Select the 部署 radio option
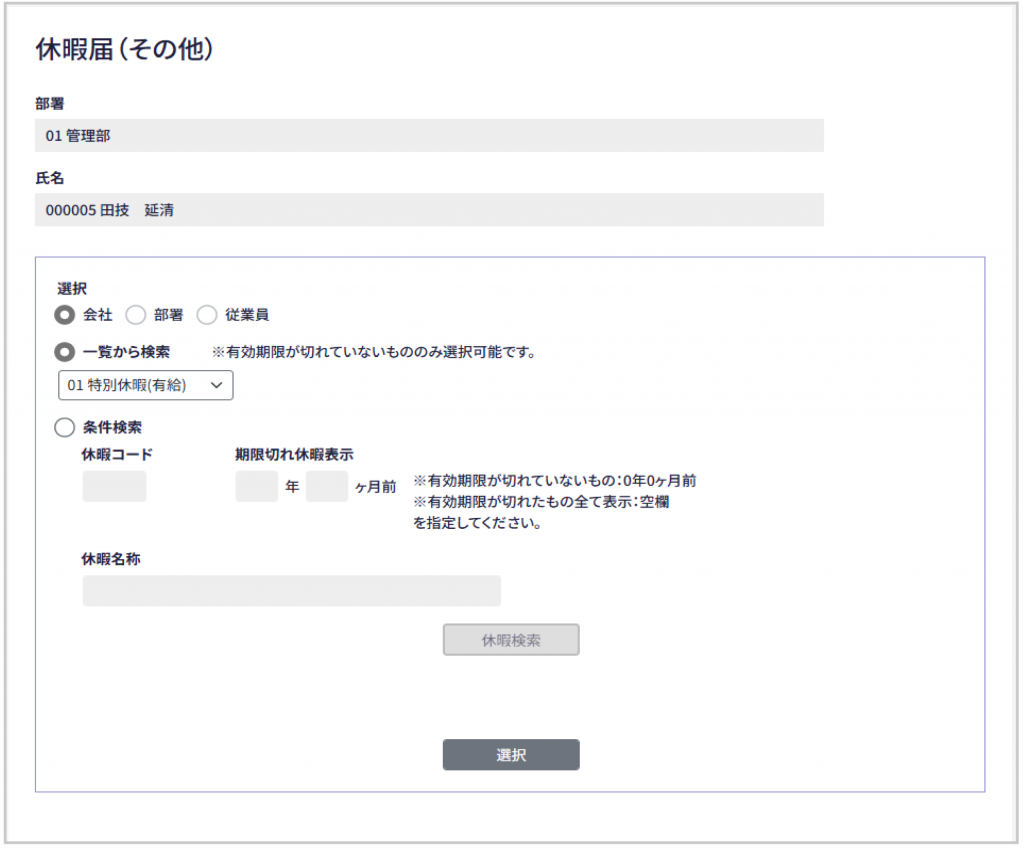Viewport: 1024px width, 850px height. coord(136,315)
